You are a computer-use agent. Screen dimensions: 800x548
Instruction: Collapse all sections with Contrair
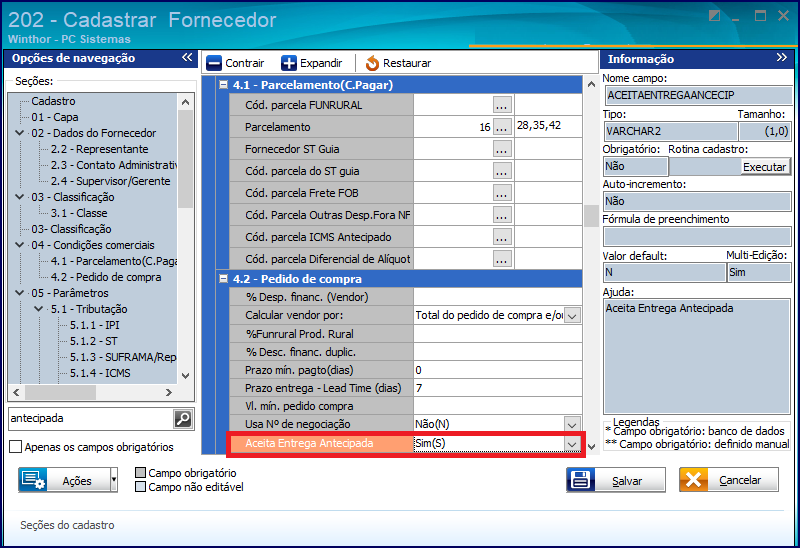(235, 63)
